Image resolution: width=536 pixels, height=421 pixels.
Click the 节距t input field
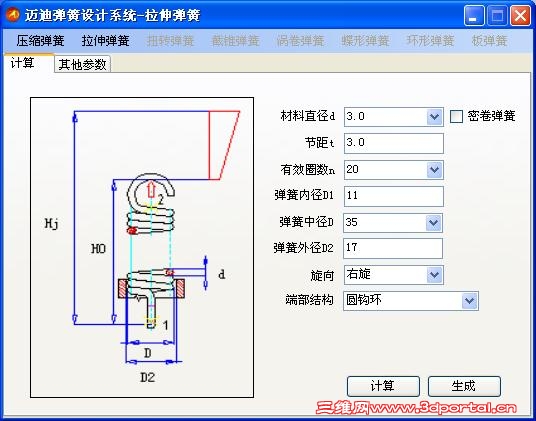coord(394,143)
